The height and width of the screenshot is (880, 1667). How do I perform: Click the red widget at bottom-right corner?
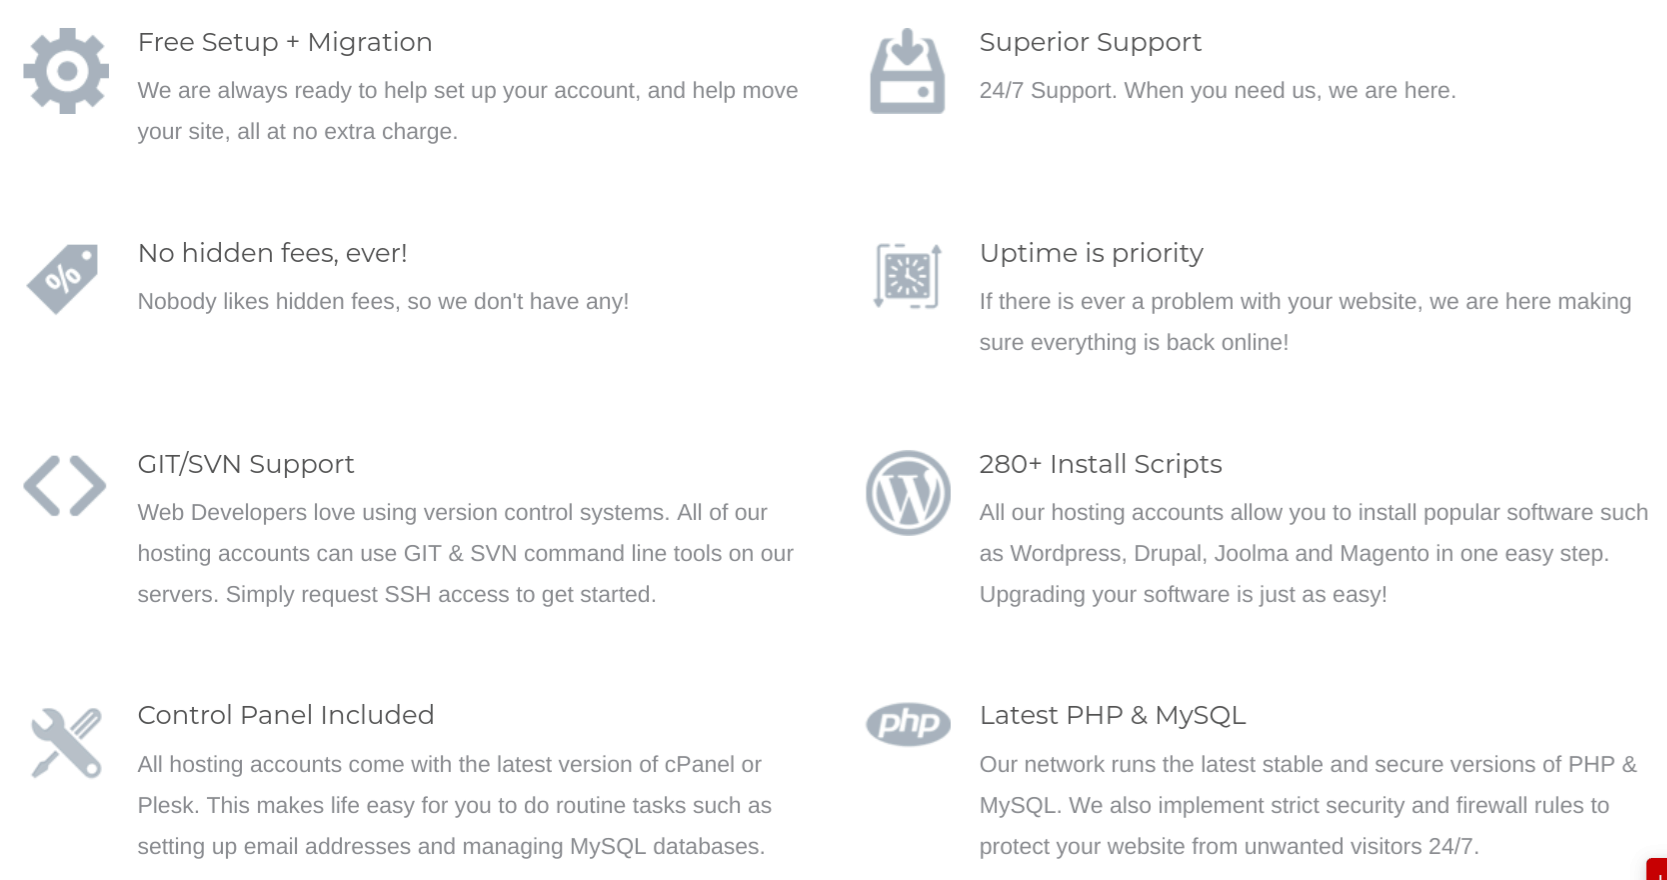1657,869
